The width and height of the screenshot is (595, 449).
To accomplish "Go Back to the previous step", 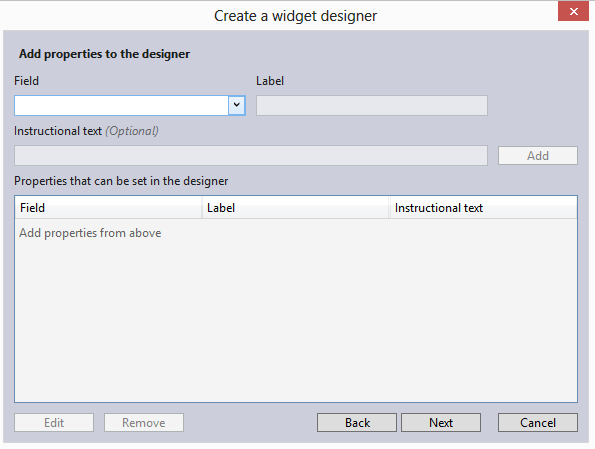I will 357,422.
